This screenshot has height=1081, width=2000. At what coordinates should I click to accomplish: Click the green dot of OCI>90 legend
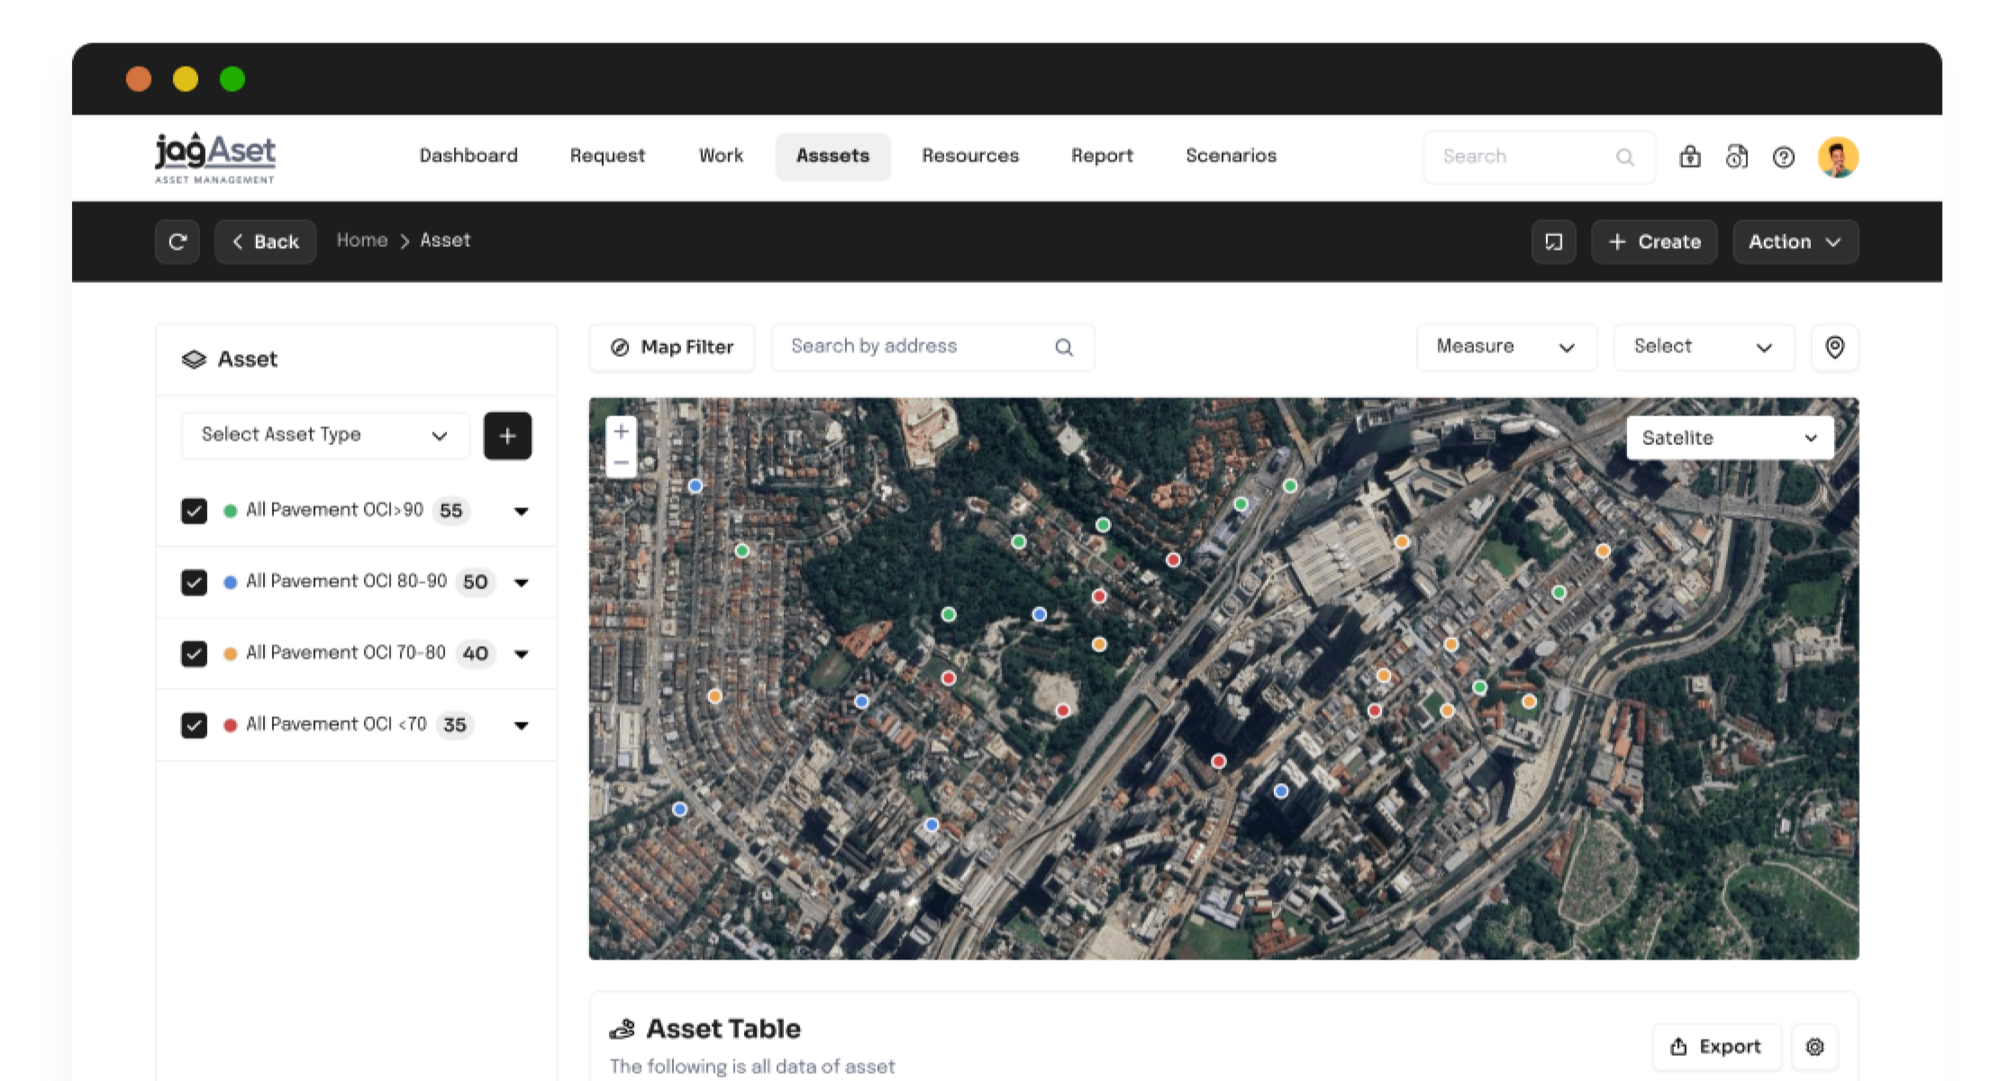click(230, 511)
